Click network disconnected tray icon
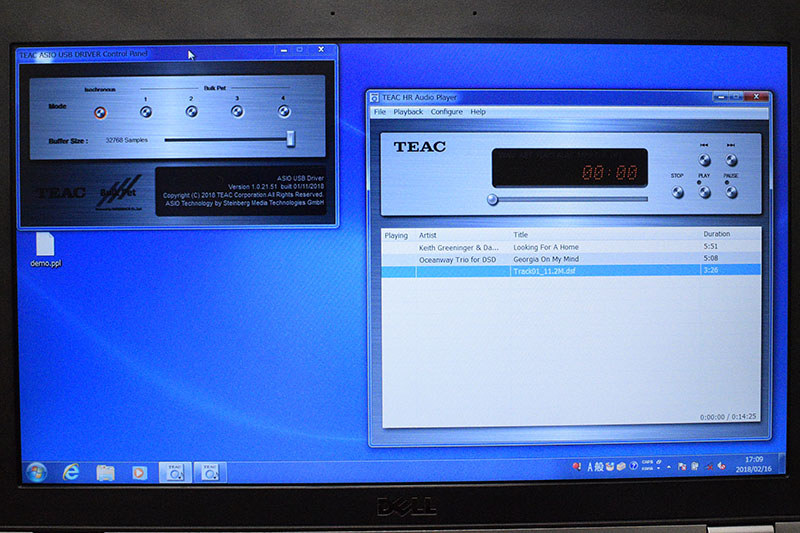 (709, 467)
